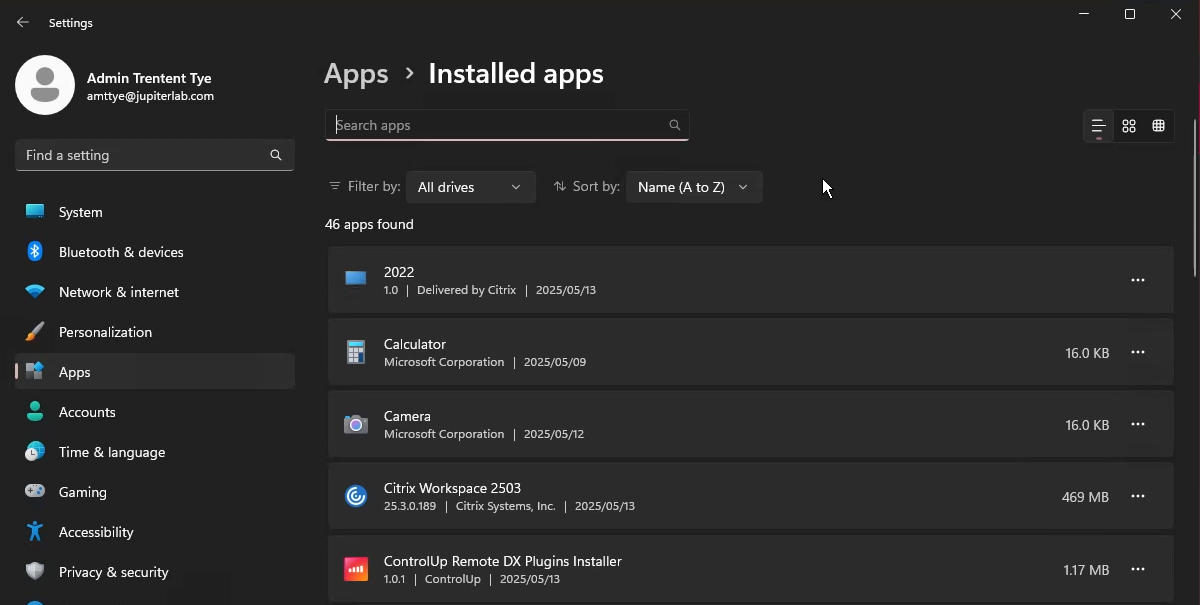Image resolution: width=1200 pixels, height=605 pixels.
Task: Focus the Search apps input field
Action: 507,125
